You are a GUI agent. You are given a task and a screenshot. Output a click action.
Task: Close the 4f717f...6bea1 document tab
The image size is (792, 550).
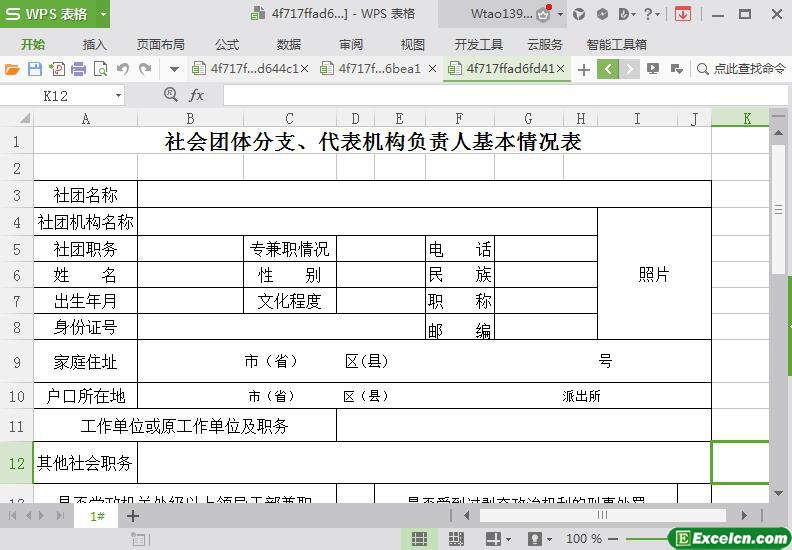(x=432, y=69)
